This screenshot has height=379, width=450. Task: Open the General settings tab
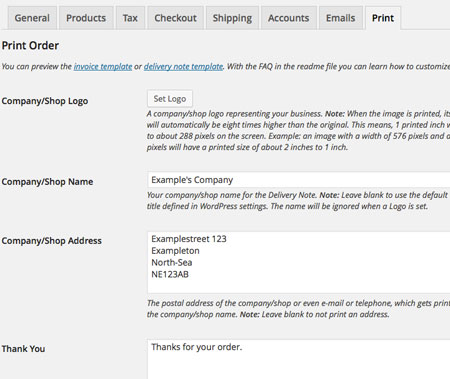click(32, 18)
